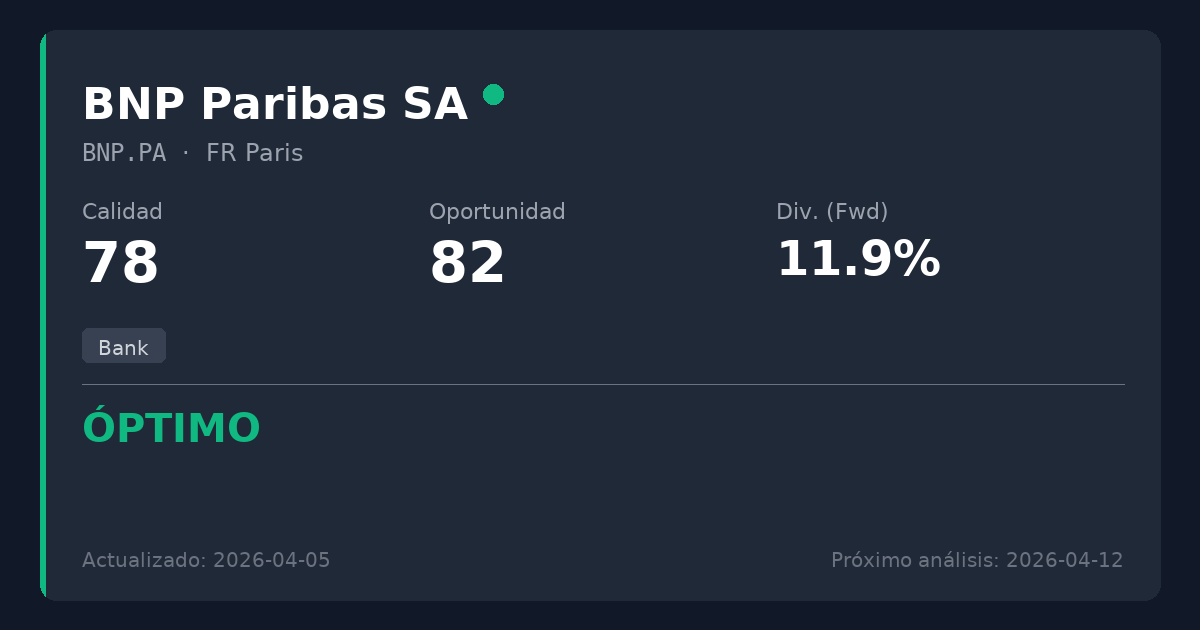
Task: Click the green accent bar on card edge
Action: (x=43, y=315)
